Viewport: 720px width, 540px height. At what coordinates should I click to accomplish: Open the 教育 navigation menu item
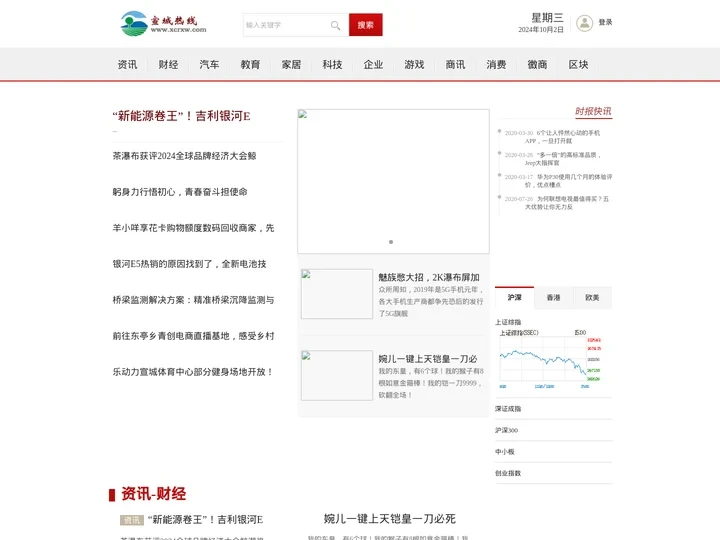250,65
